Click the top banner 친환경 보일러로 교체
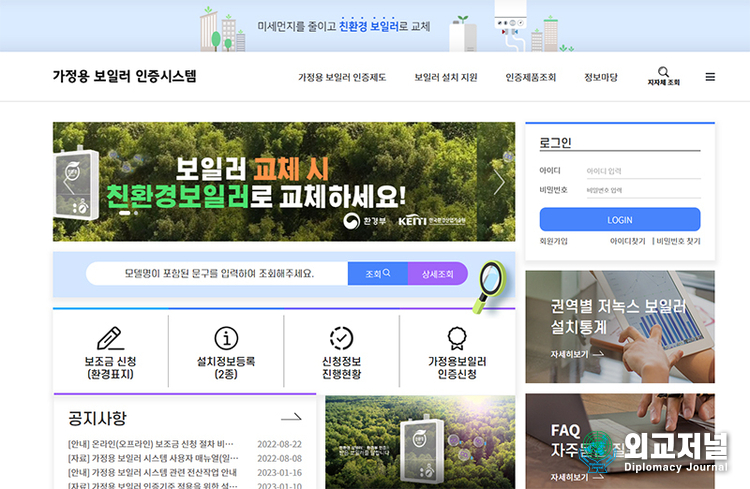 375,26
